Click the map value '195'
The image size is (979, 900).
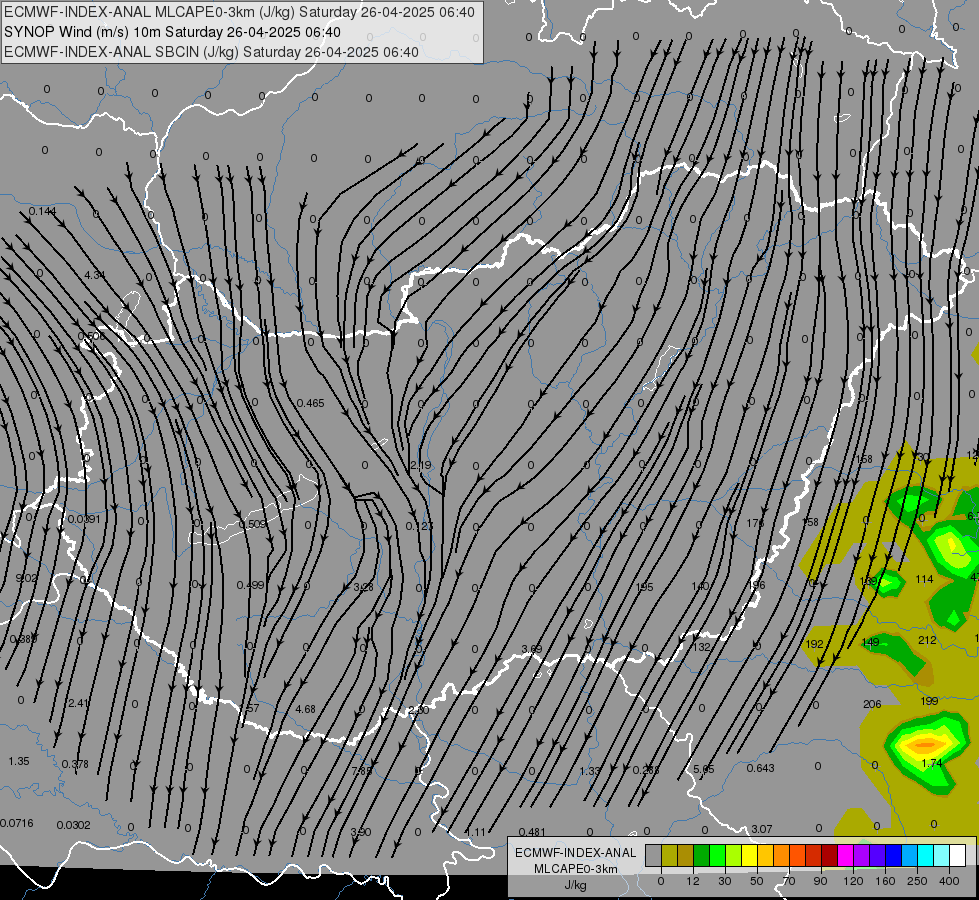point(644,587)
